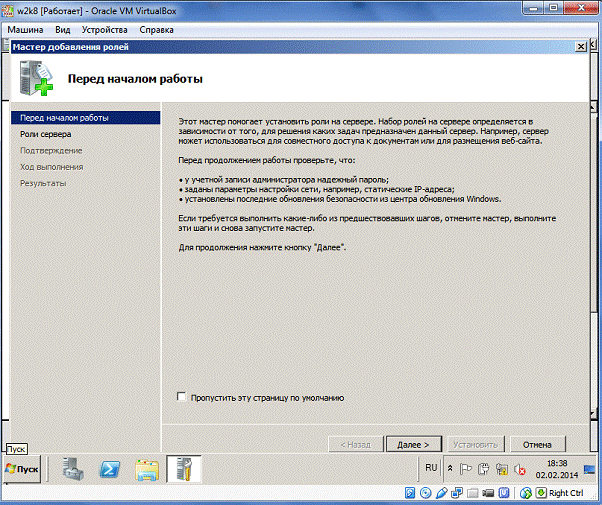The image size is (602, 505).
Task: Open the Вид menu
Action: [x=63, y=30]
